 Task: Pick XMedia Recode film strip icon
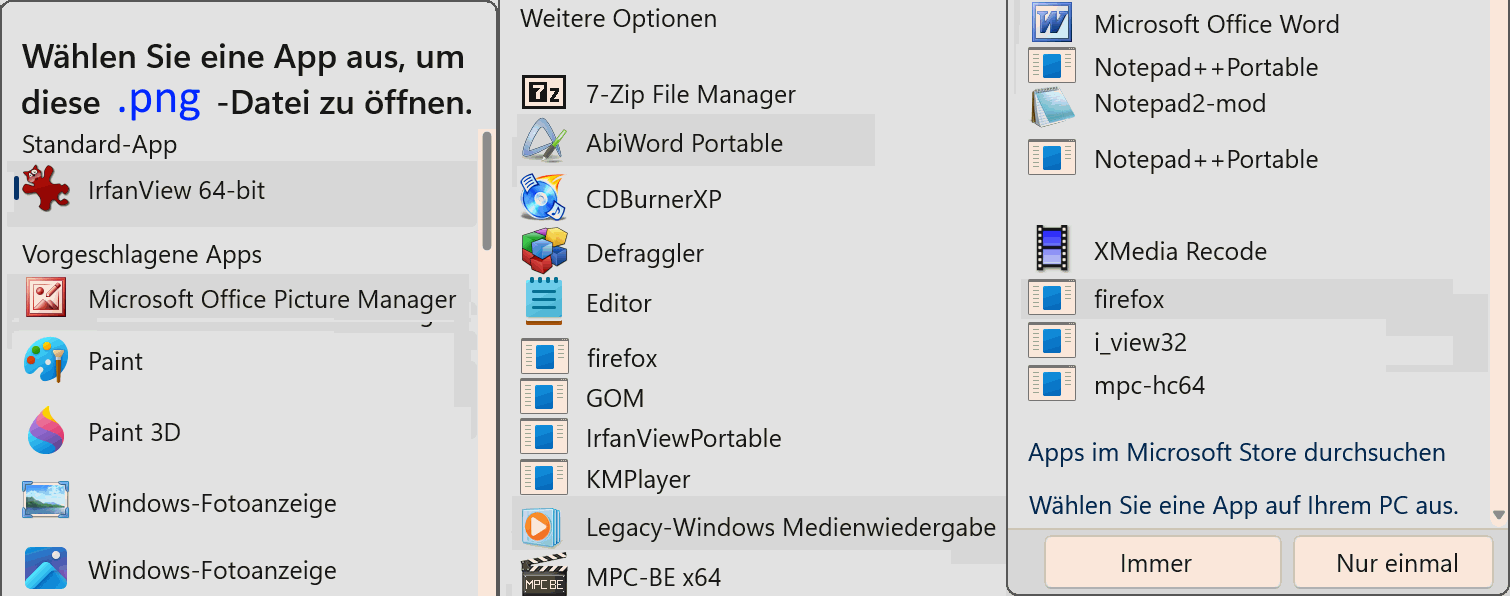coord(1051,251)
